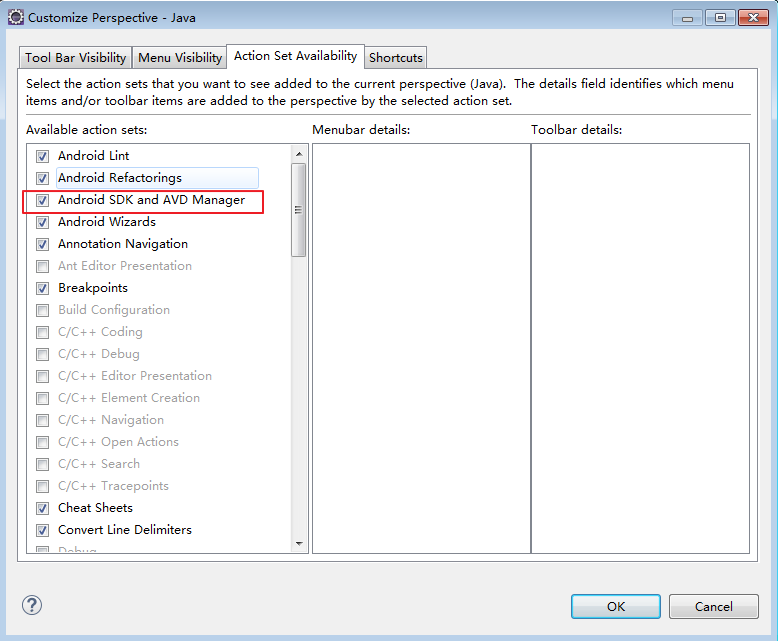Select the Breakpoints label

(93, 288)
